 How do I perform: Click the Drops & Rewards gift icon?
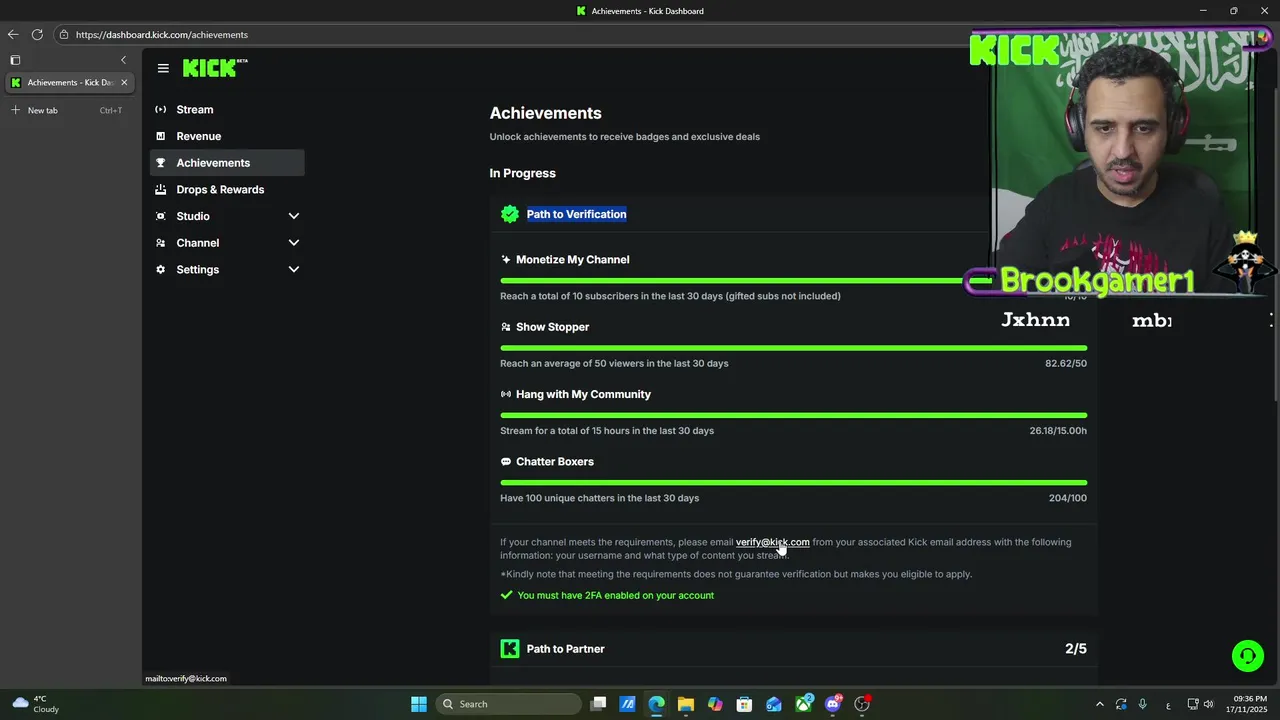[x=161, y=190]
